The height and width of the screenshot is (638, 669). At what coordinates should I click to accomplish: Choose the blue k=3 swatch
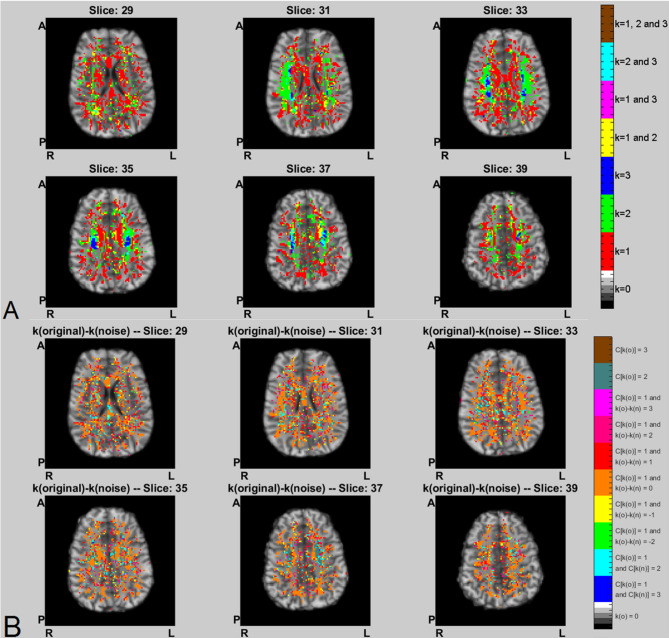tap(607, 175)
